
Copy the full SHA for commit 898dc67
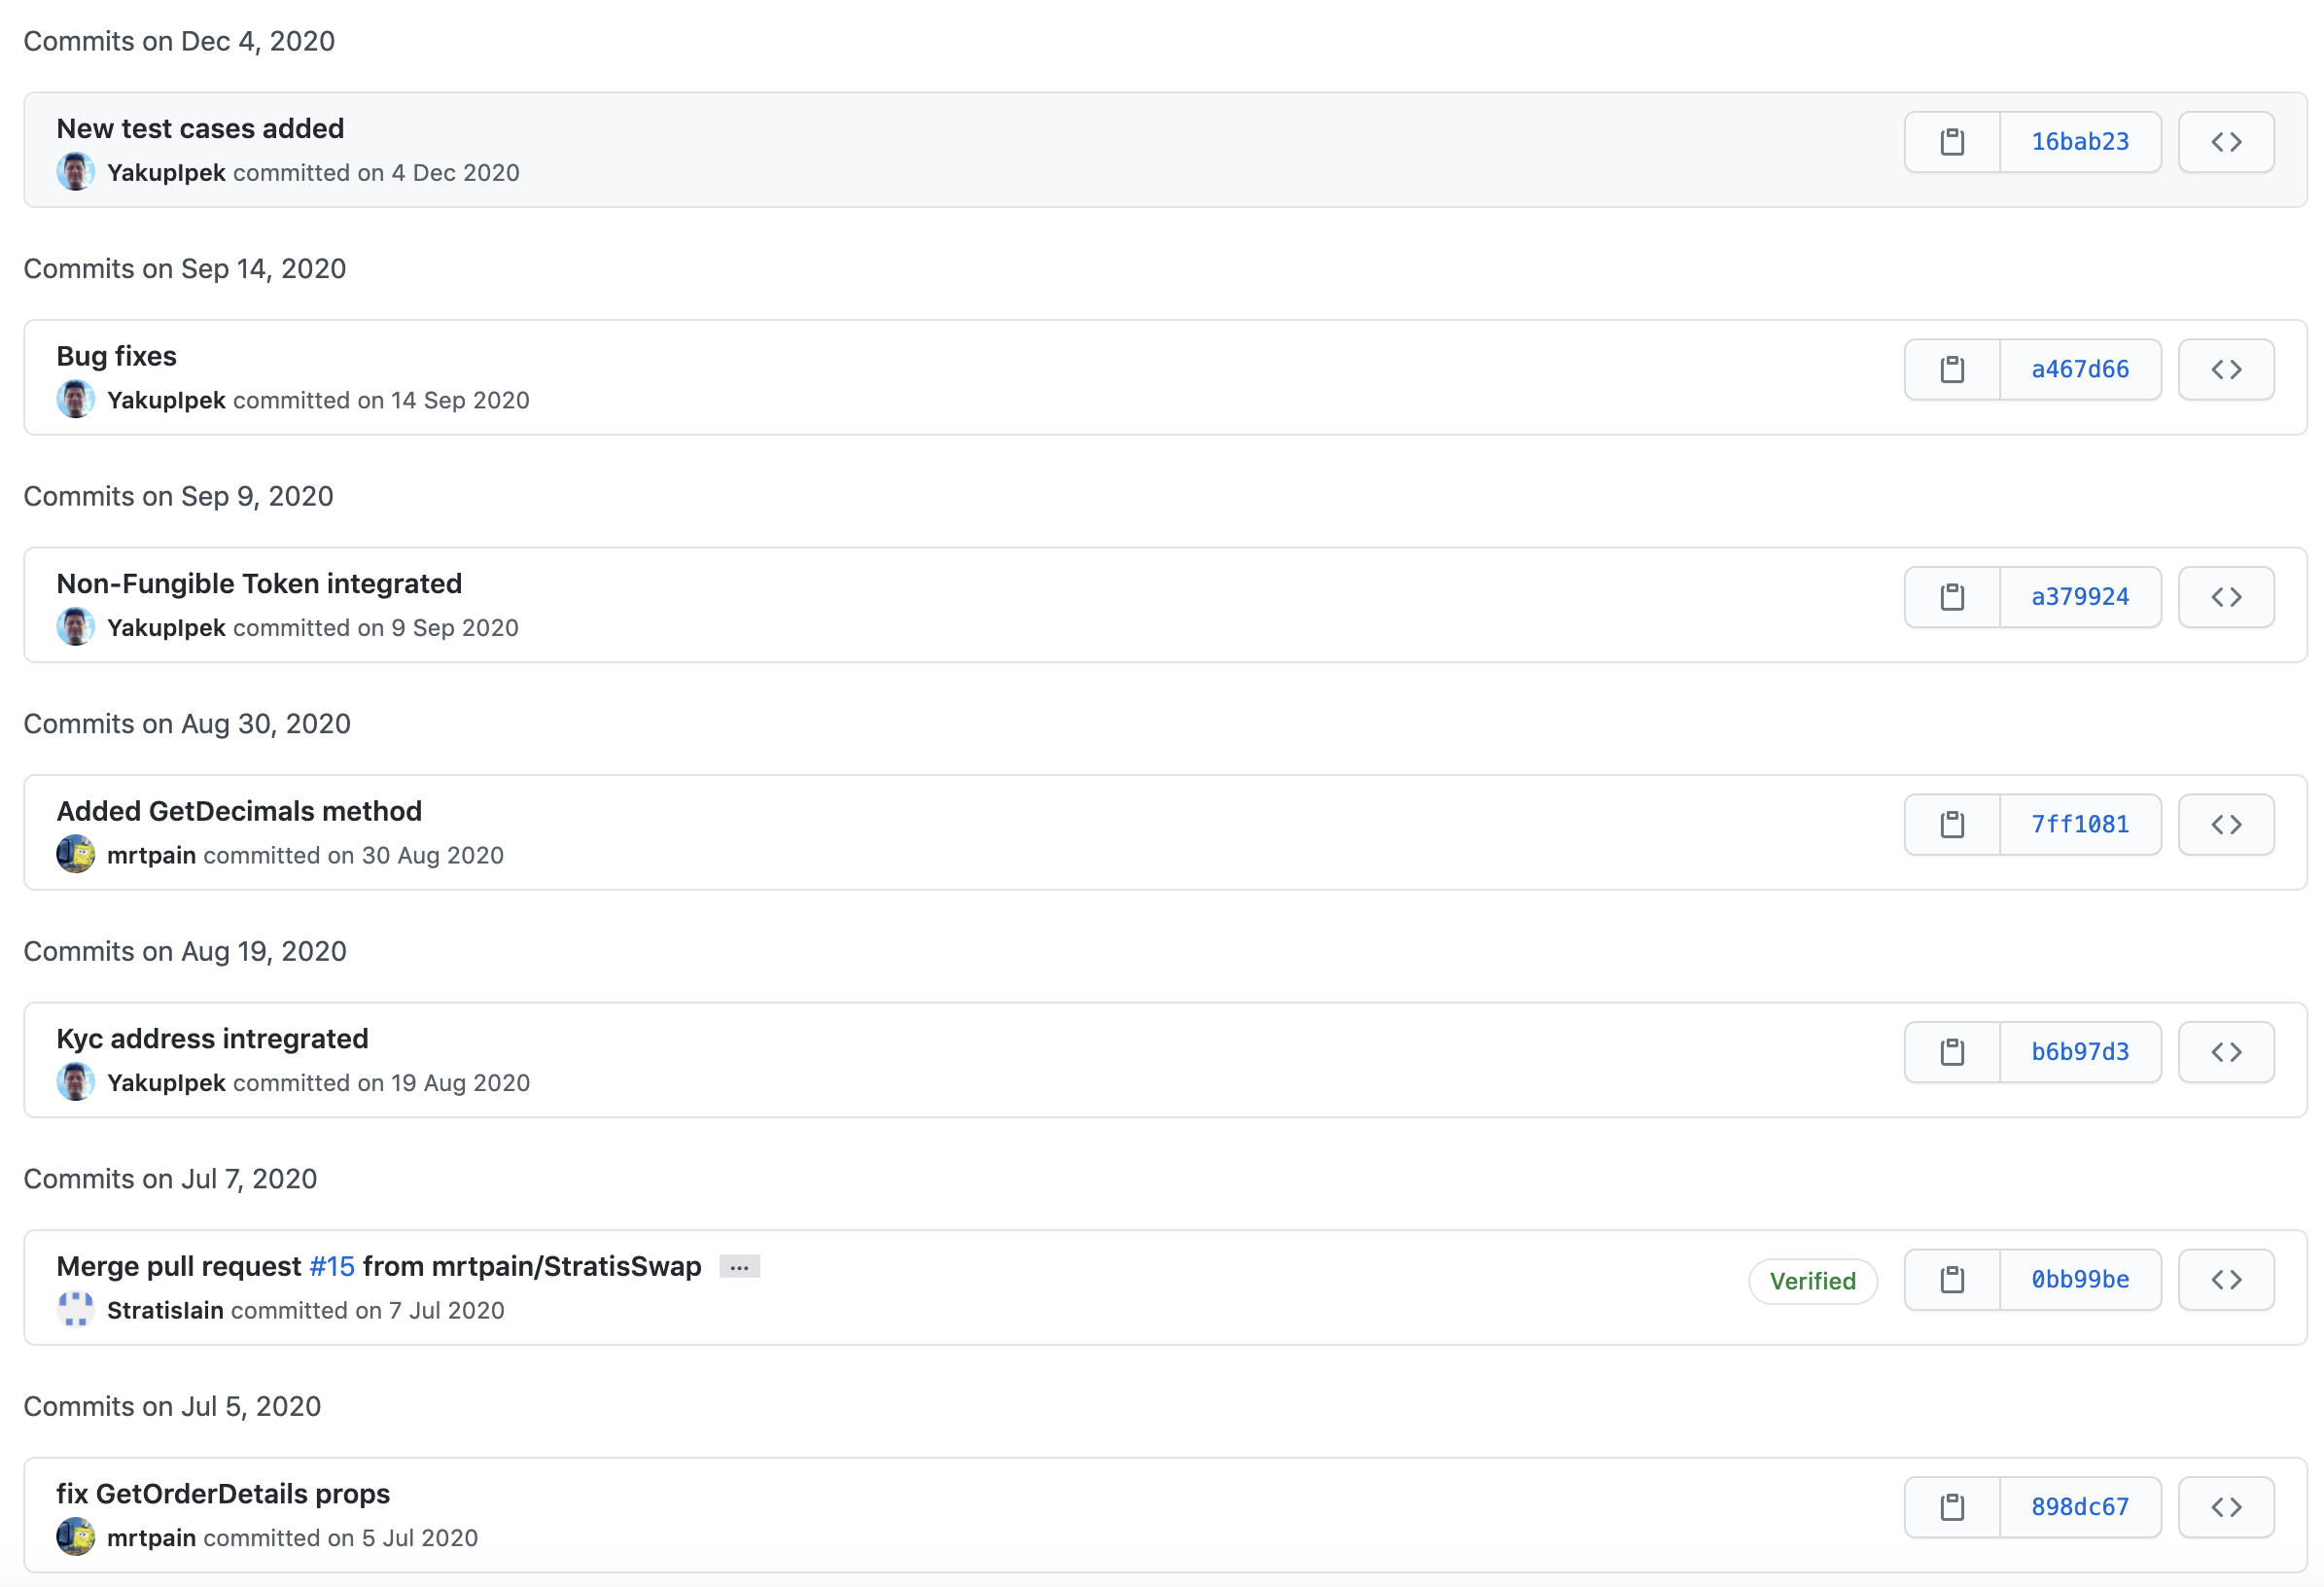coord(1951,1507)
